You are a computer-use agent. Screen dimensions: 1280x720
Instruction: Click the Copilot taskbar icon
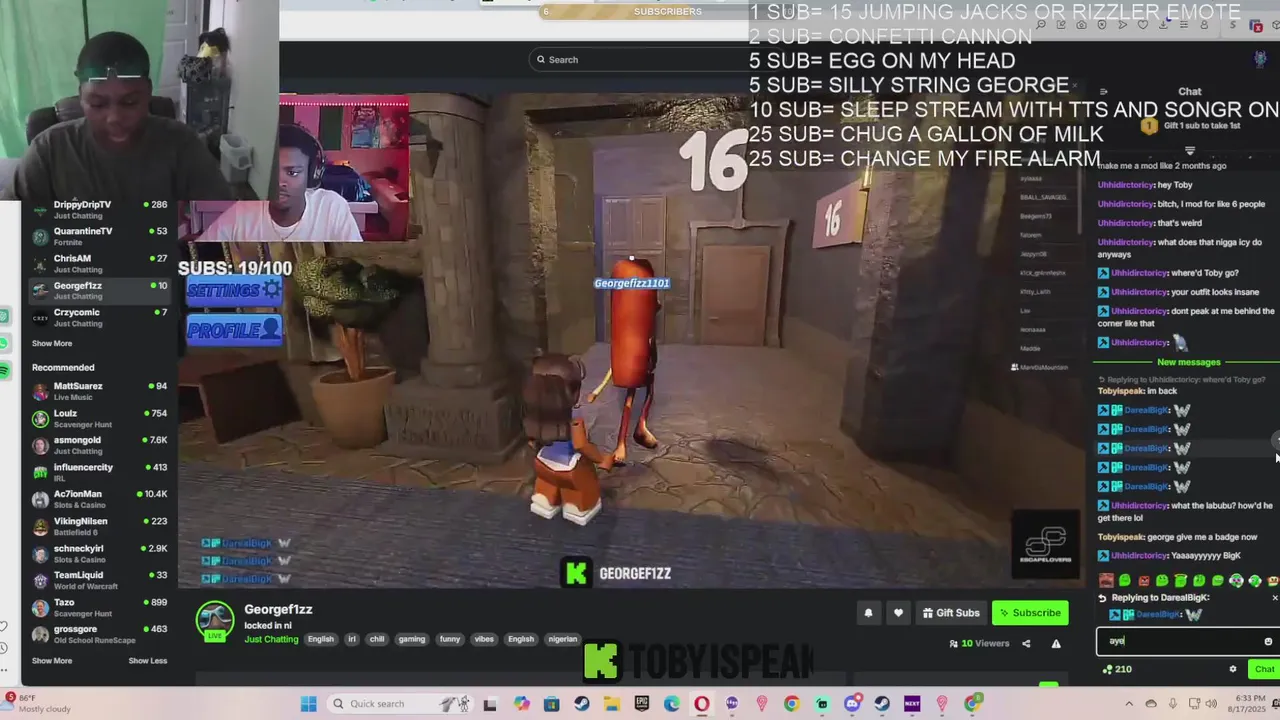pyautogui.click(x=521, y=704)
